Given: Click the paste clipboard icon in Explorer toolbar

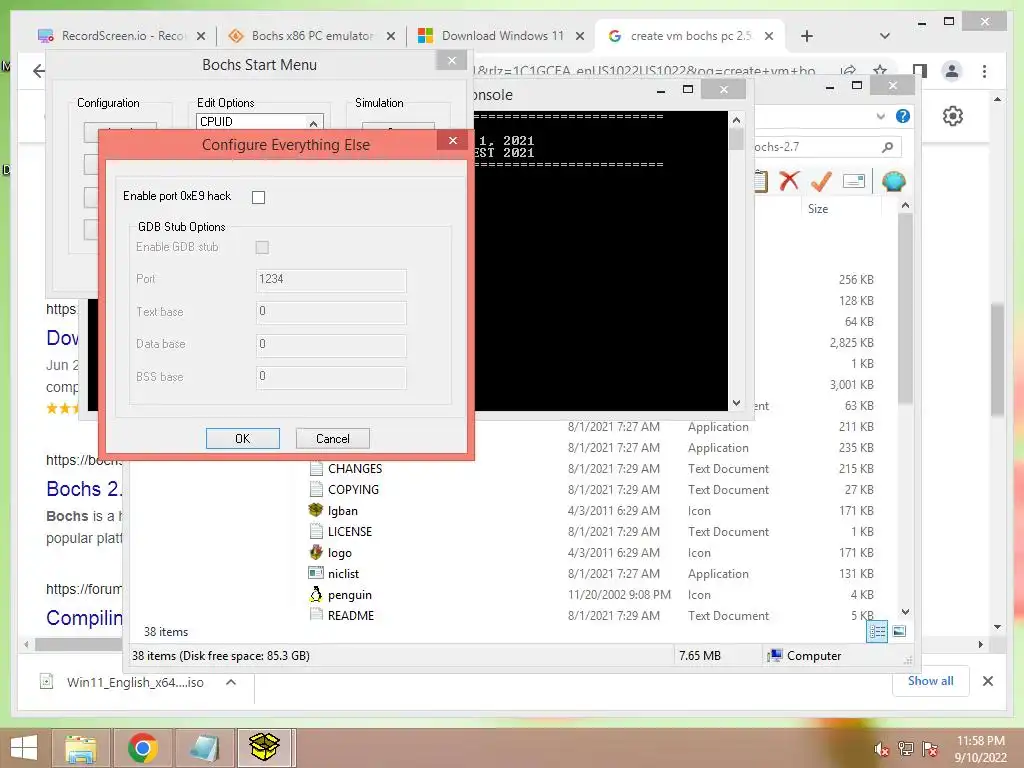Looking at the screenshot, I should click(x=761, y=181).
